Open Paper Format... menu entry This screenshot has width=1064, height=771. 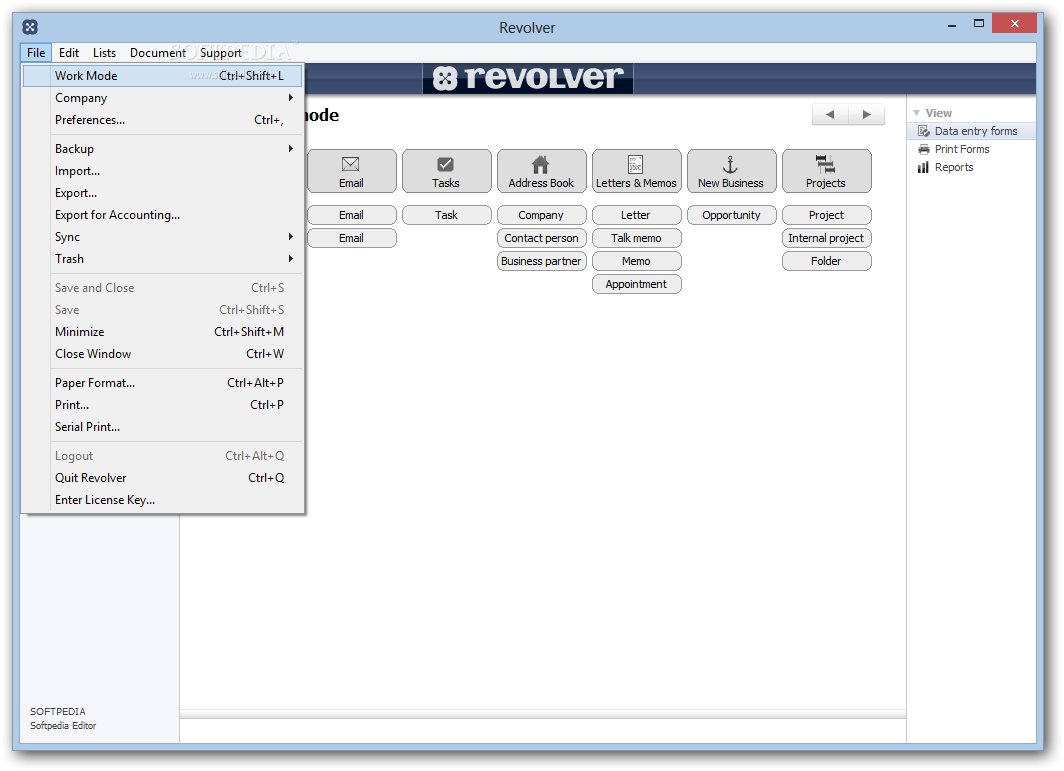[x=162, y=383]
